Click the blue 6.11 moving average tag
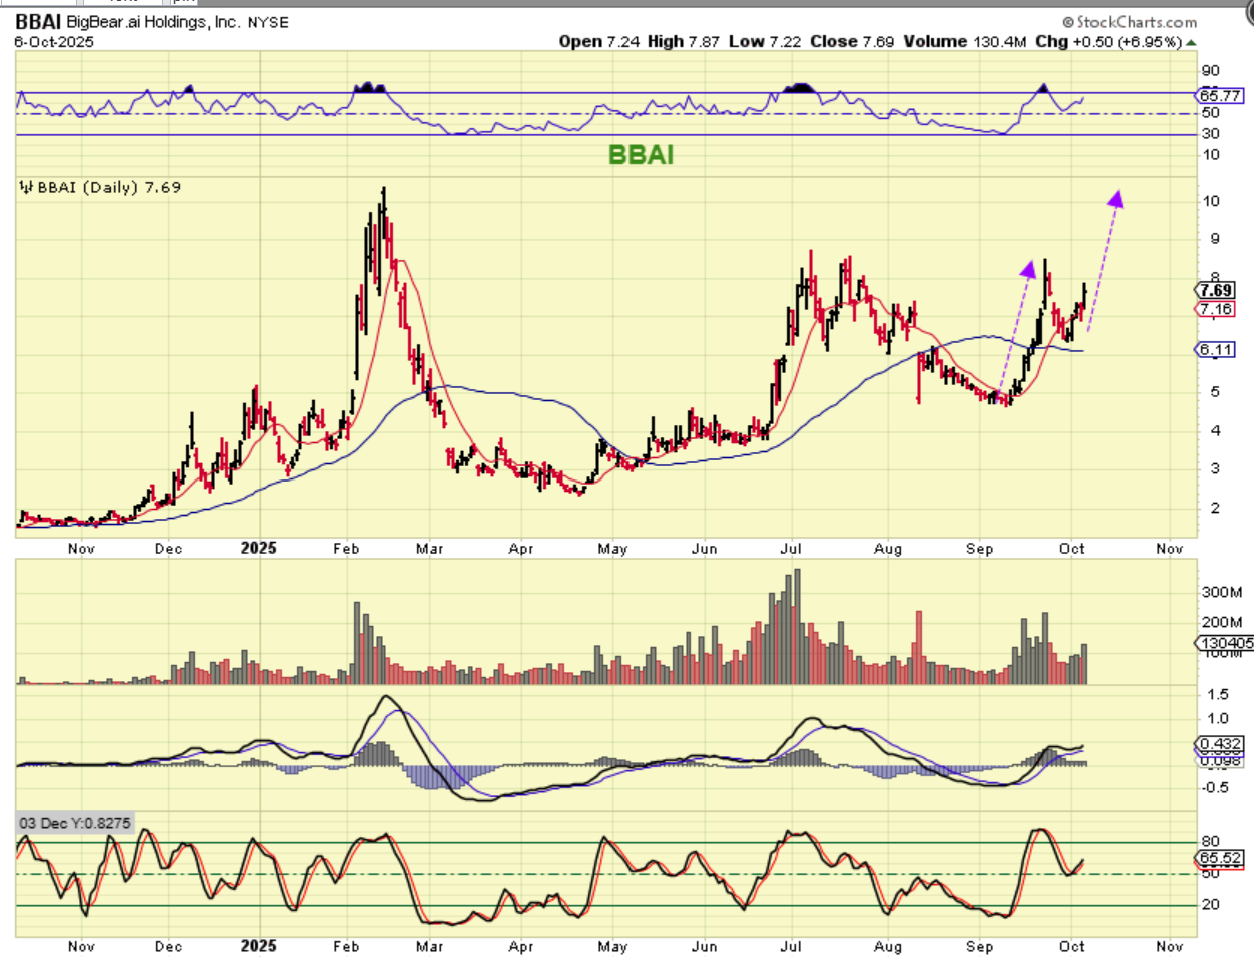 [1216, 349]
